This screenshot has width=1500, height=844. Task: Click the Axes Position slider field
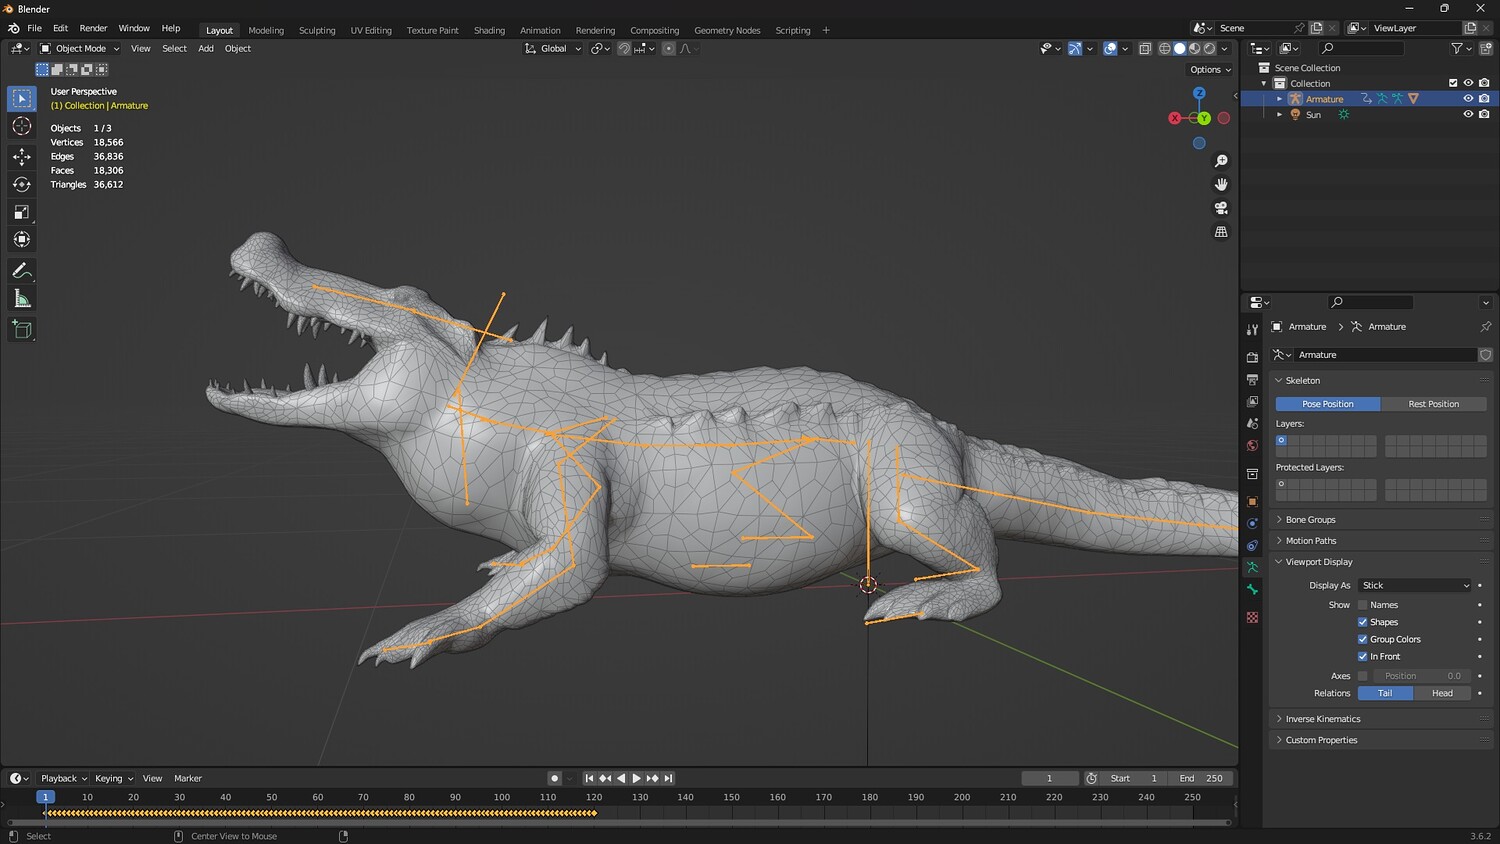point(1422,676)
